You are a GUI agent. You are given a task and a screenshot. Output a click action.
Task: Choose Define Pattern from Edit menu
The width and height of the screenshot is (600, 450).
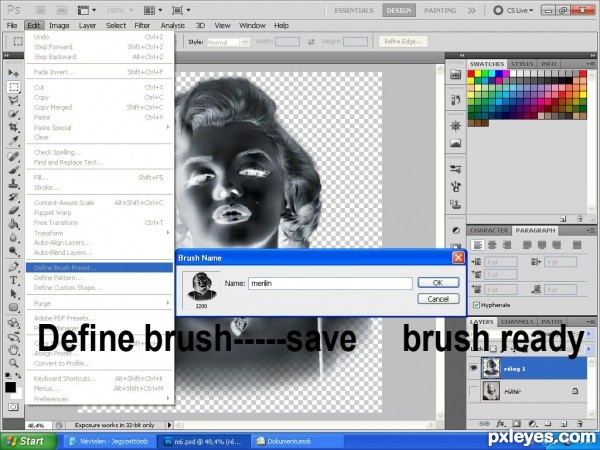coord(99,278)
